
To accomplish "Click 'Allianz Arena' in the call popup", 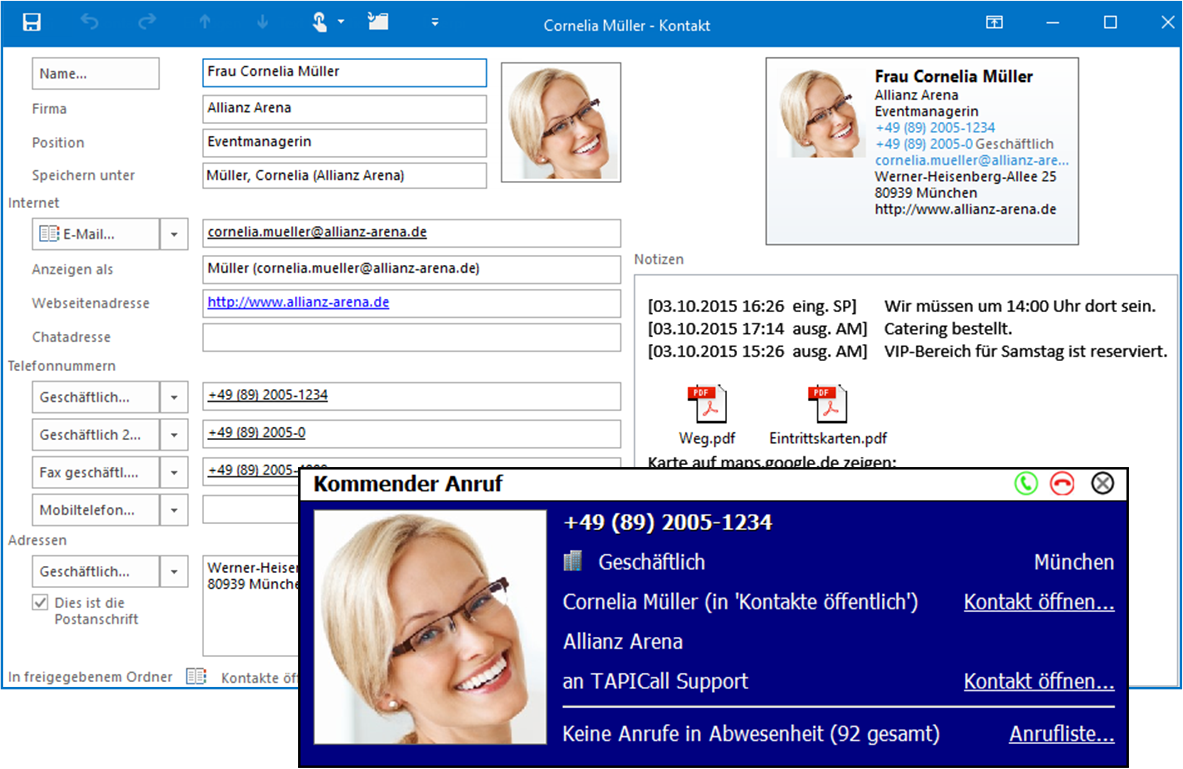I will (x=622, y=641).
